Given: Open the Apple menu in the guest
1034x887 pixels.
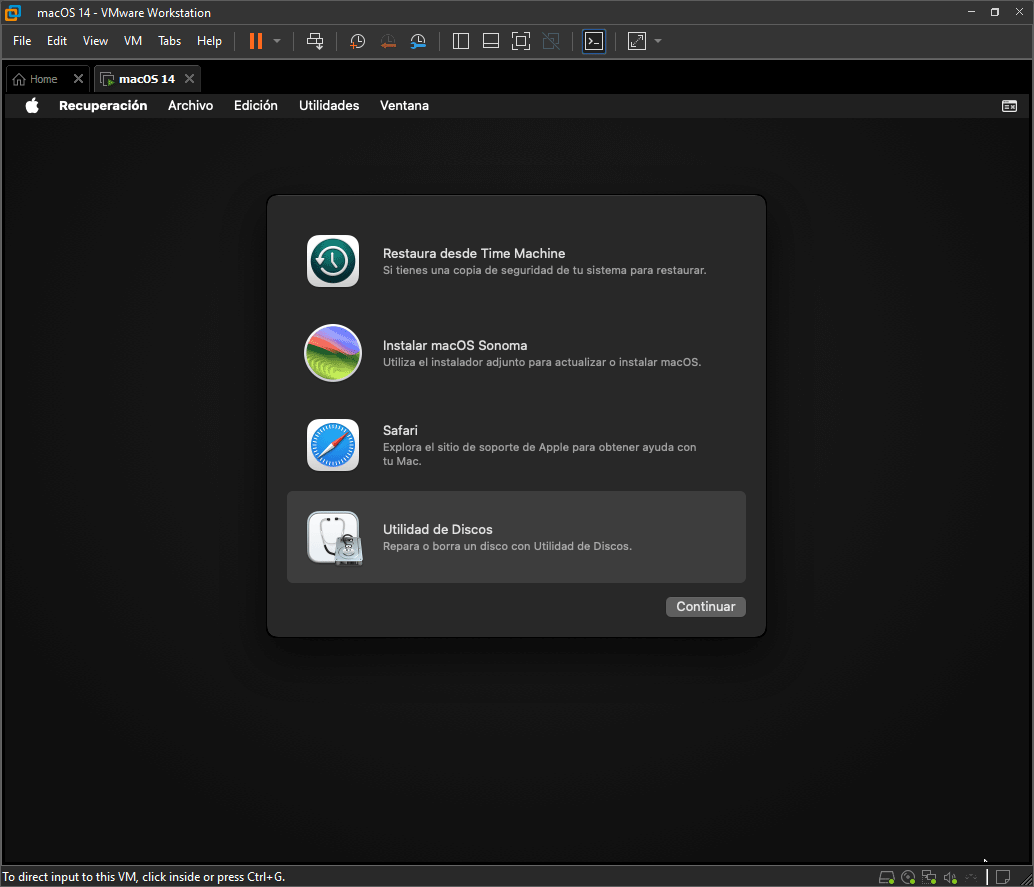Looking at the screenshot, I should click(x=32, y=106).
